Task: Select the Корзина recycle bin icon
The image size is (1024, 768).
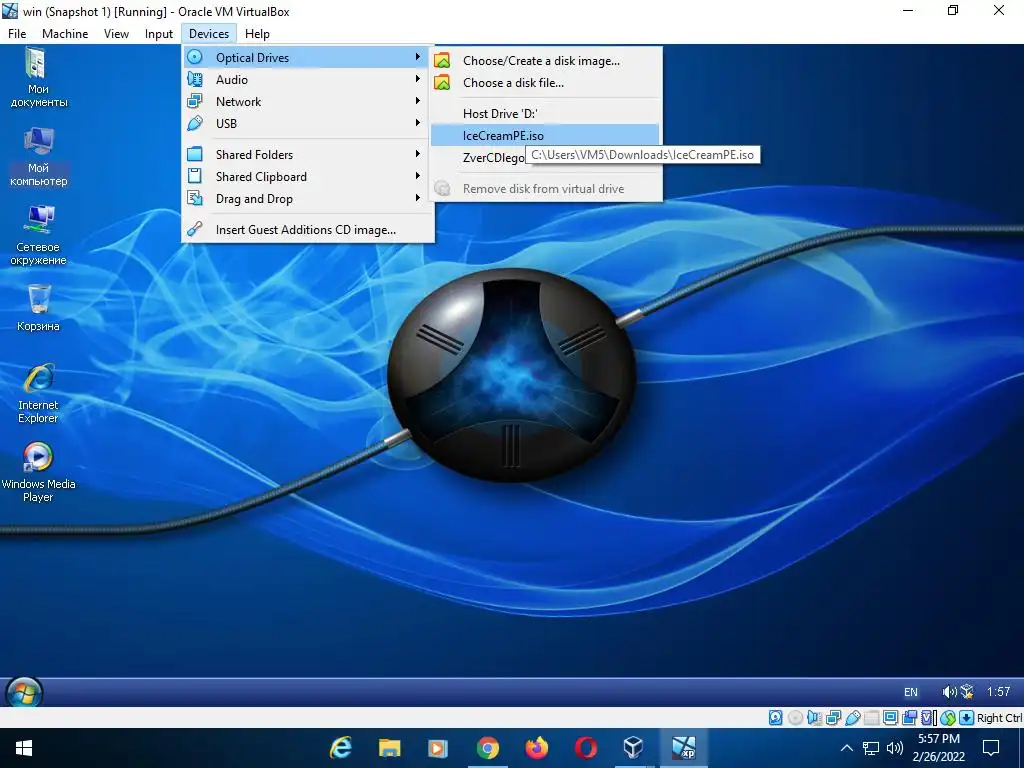Action: pos(38,308)
